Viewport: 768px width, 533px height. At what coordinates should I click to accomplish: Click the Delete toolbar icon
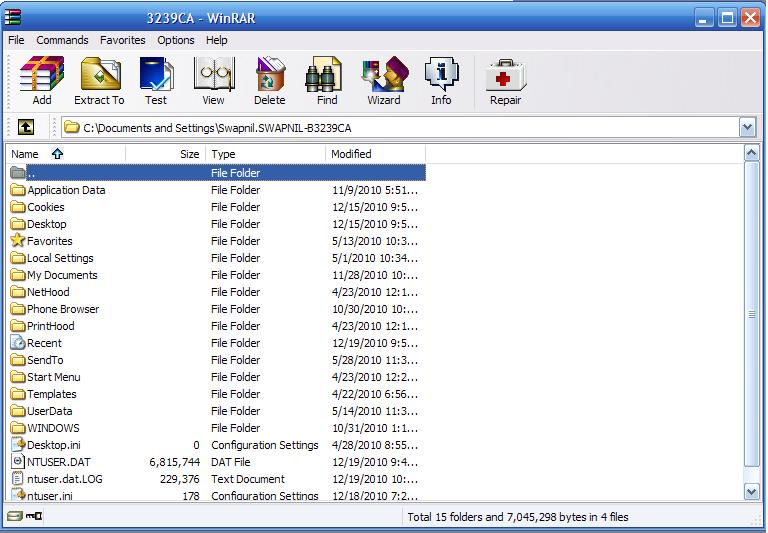270,74
